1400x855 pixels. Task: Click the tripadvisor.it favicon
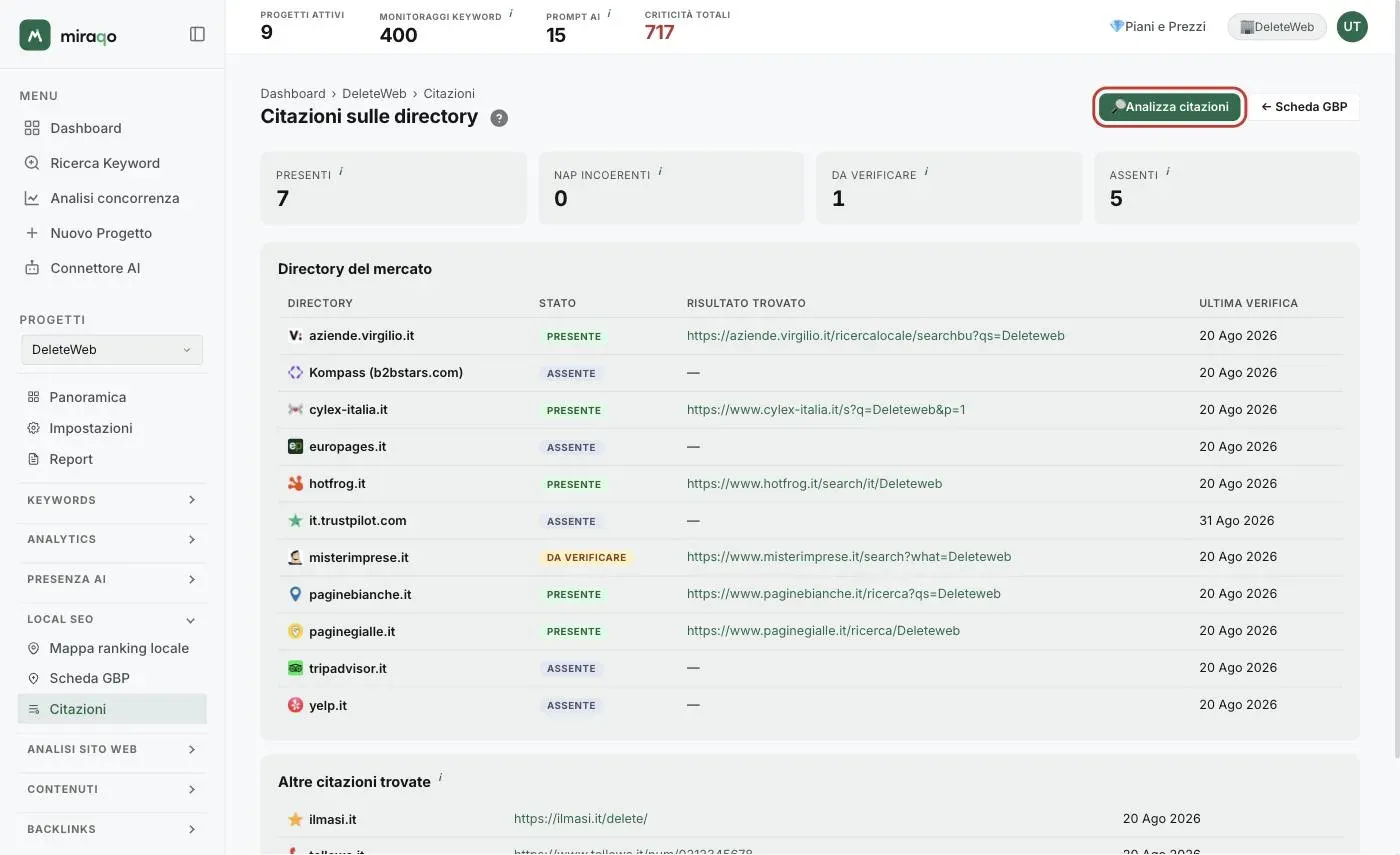click(x=295, y=668)
